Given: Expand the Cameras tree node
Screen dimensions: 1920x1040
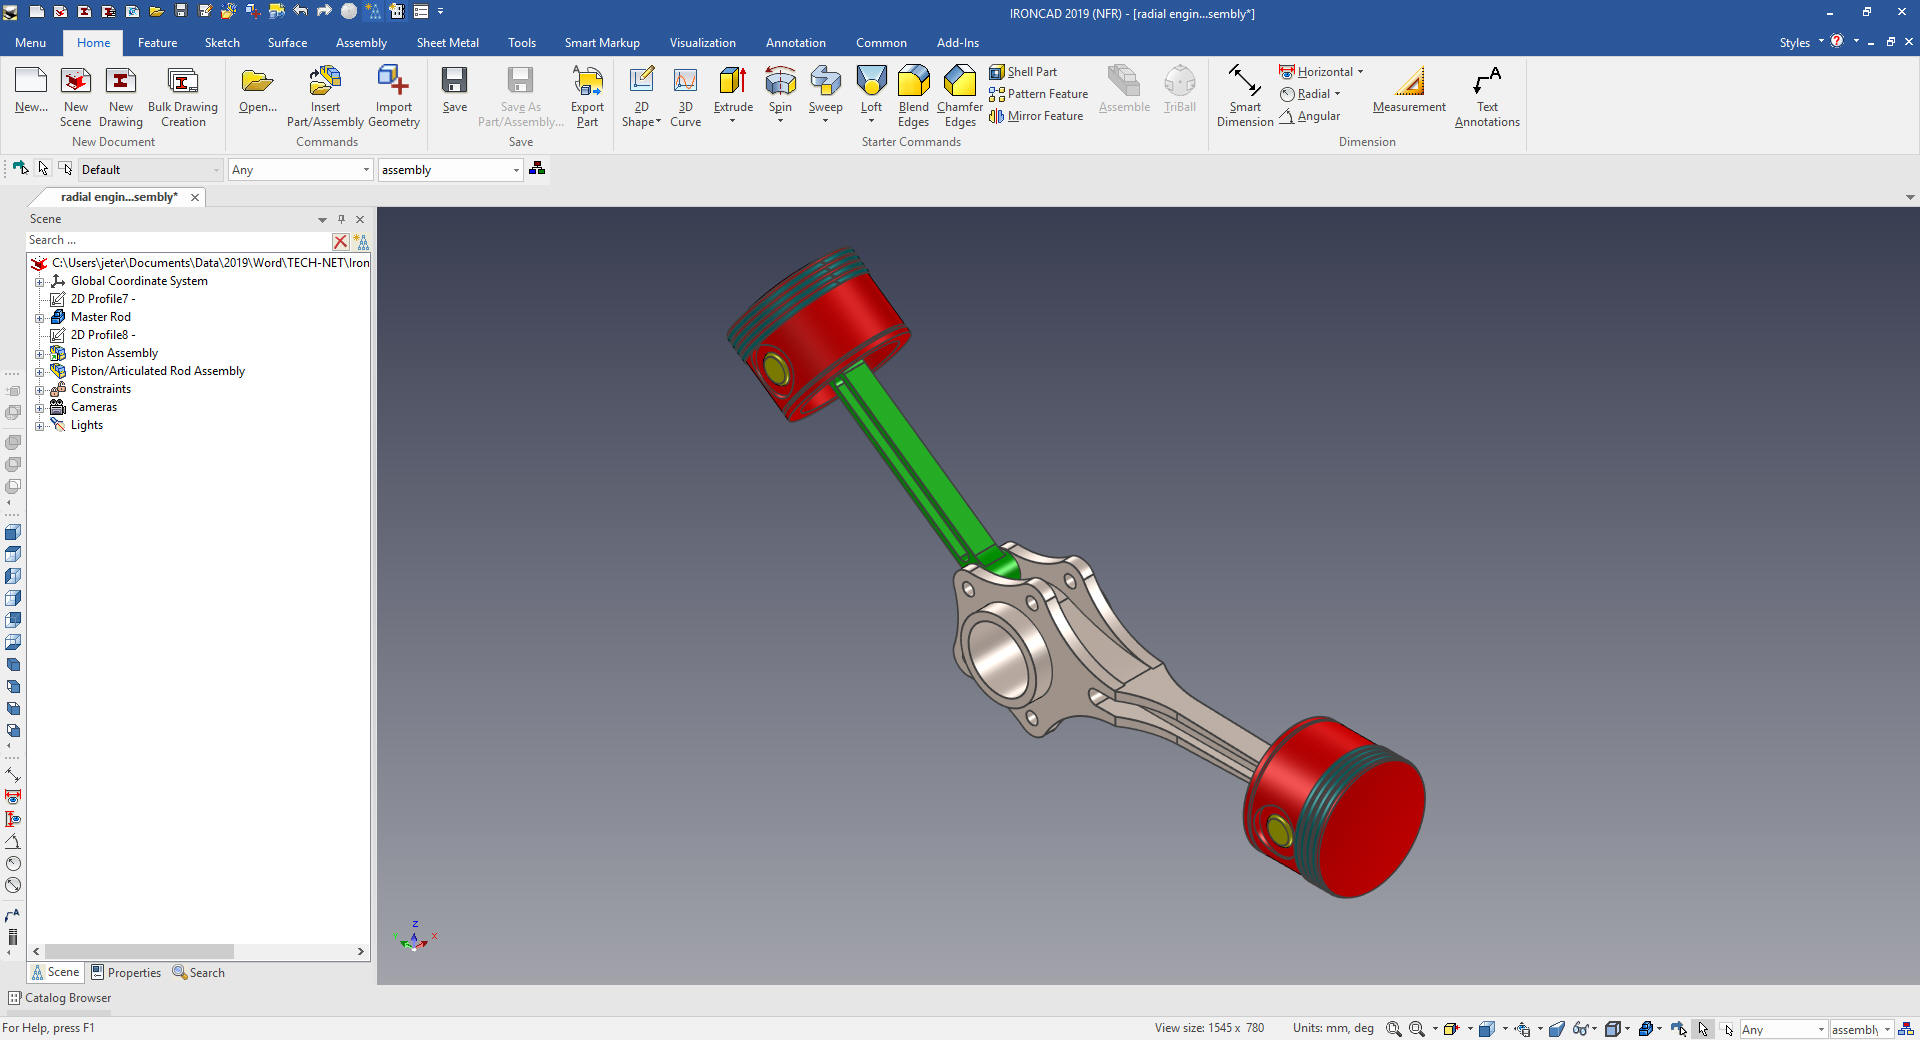Looking at the screenshot, I should (x=40, y=407).
